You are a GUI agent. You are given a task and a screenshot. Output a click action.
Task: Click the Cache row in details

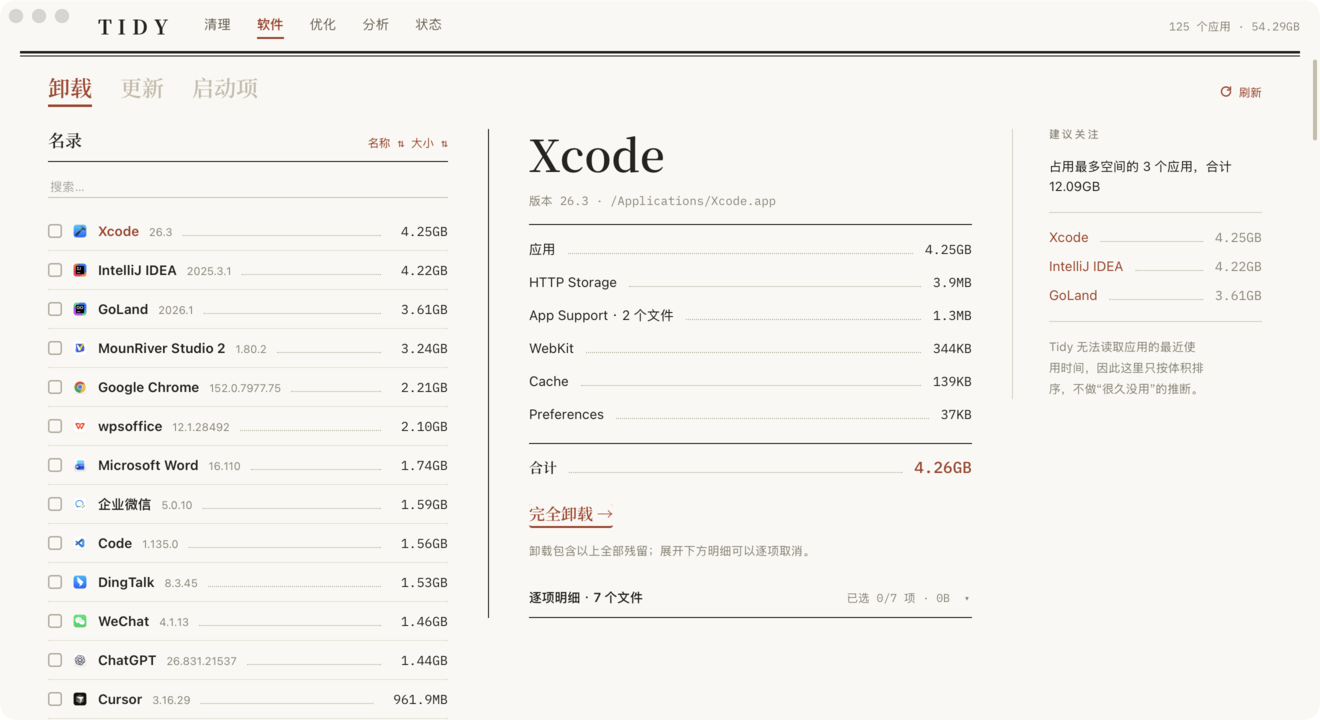750,382
